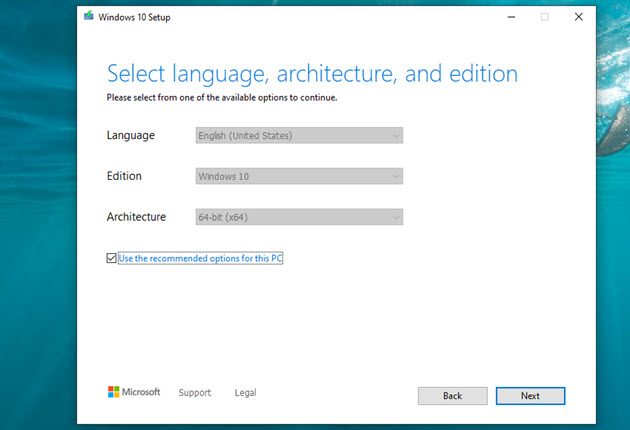Open the Language combo box showing English (United States)
The height and width of the screenshot is (430, 630).
pos(299,135)
